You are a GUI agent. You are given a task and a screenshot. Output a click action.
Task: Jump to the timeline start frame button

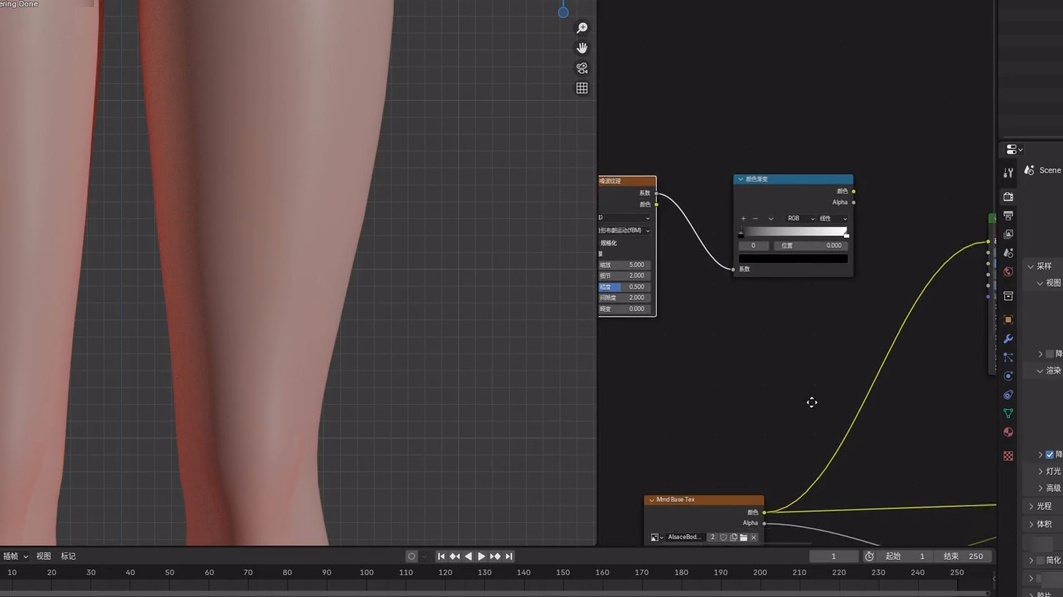click(441, 556)
